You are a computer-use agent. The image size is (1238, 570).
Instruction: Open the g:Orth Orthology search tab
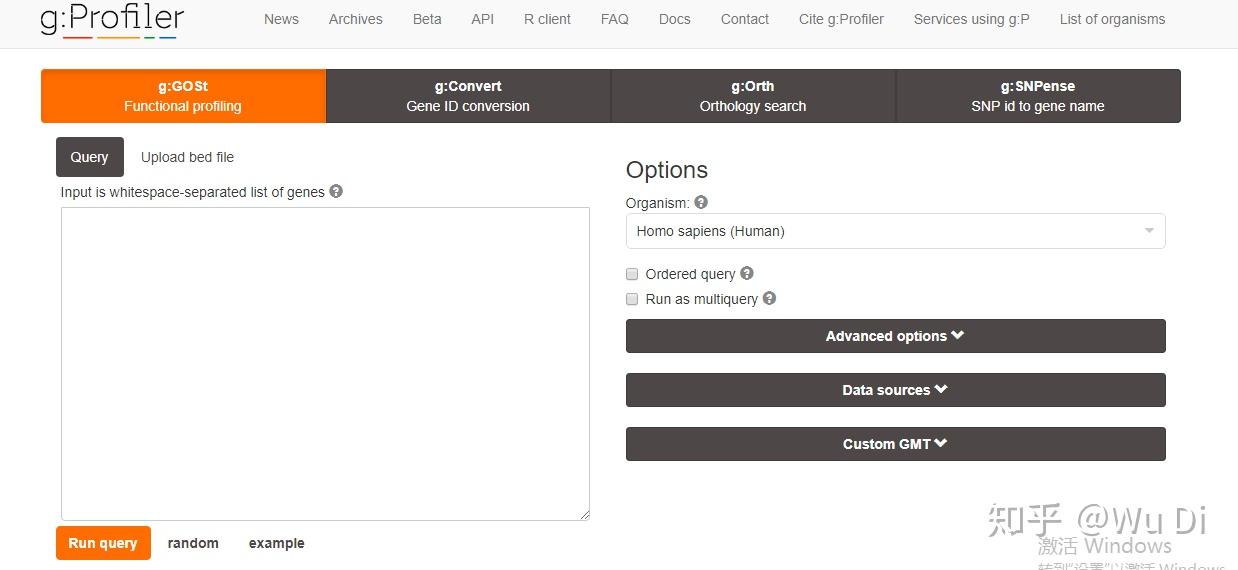click(753, 96)
